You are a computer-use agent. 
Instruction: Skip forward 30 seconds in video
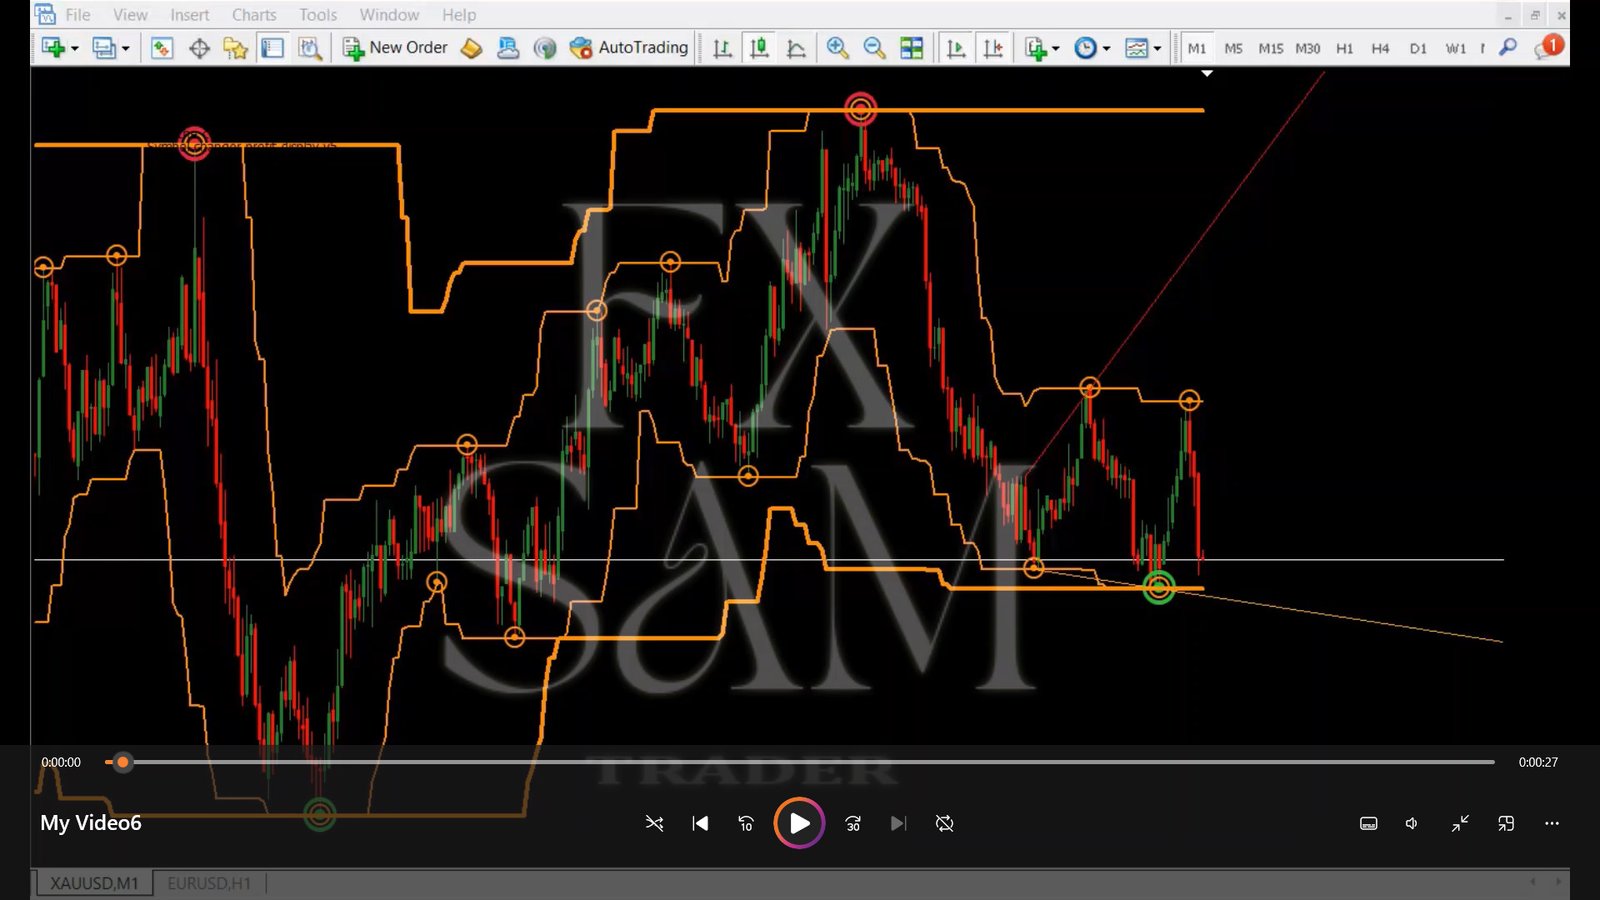click(x=853, y=823)
